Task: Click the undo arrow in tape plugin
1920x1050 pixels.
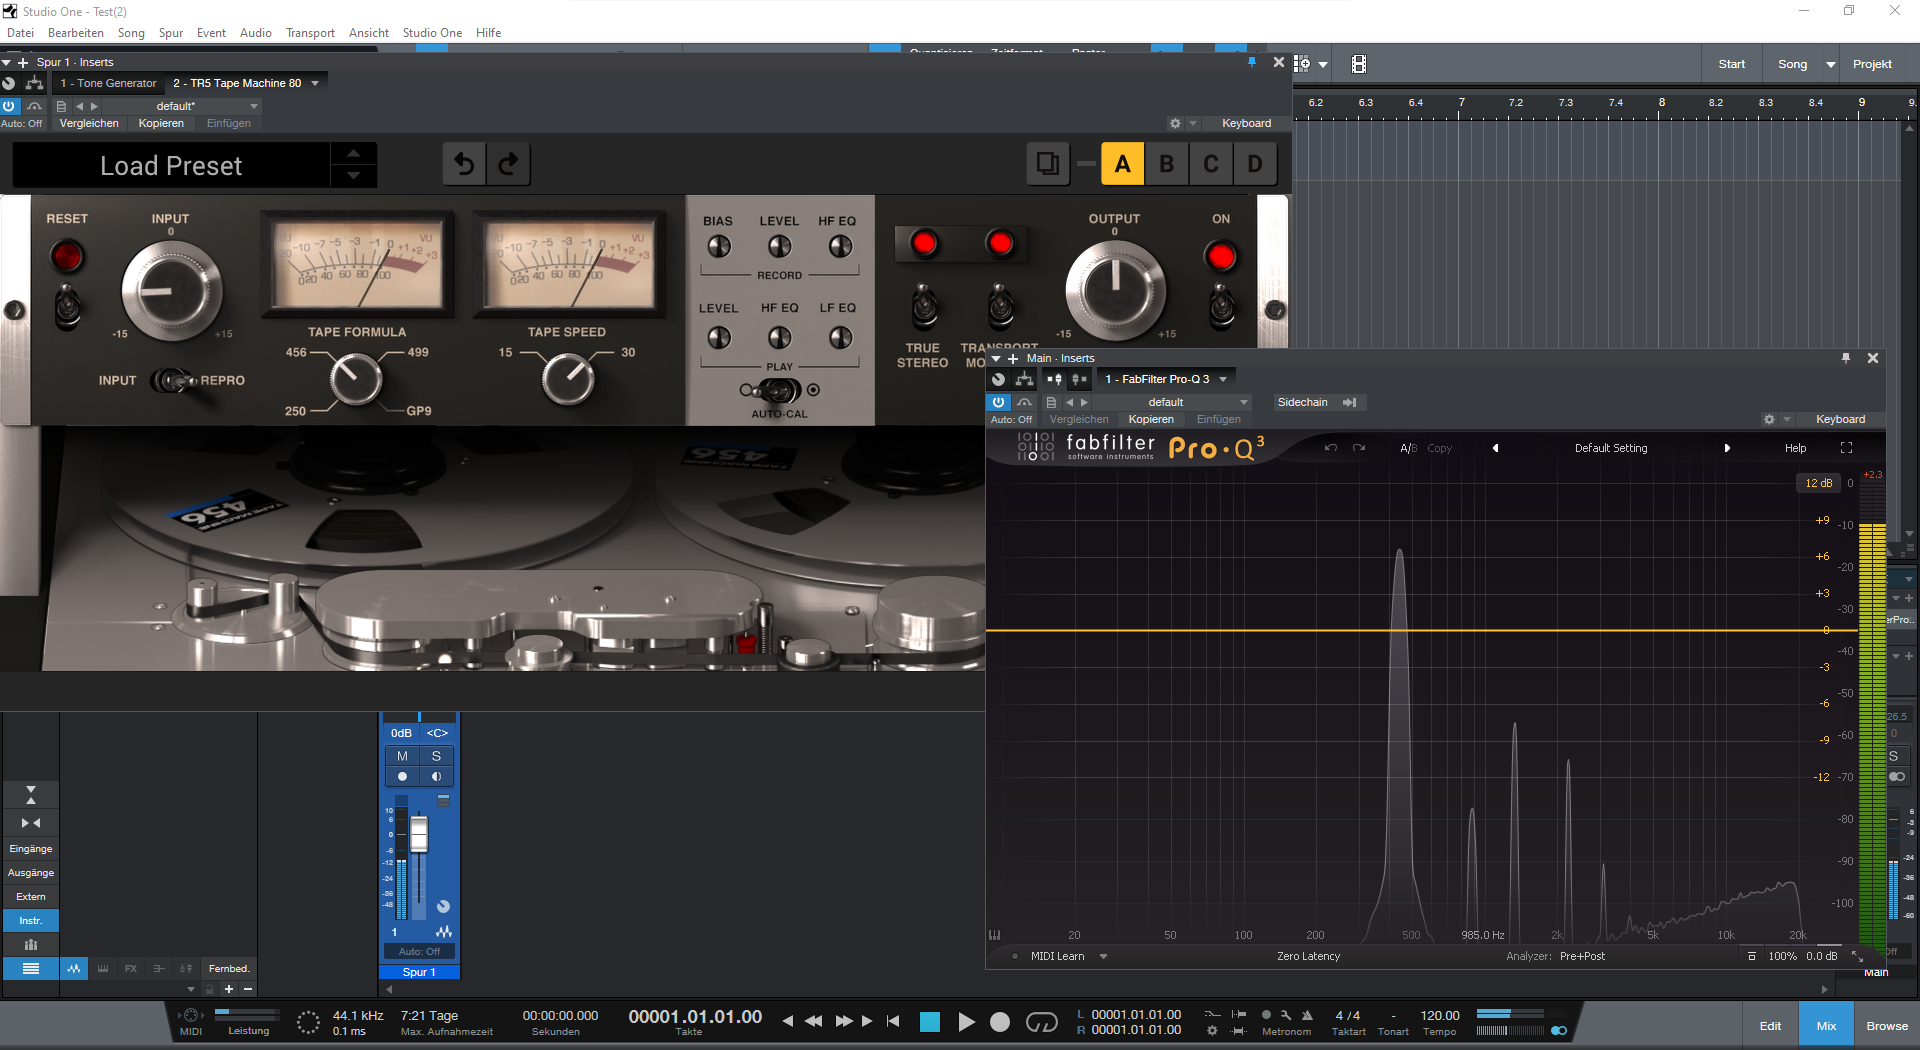Action: (464, 164)
